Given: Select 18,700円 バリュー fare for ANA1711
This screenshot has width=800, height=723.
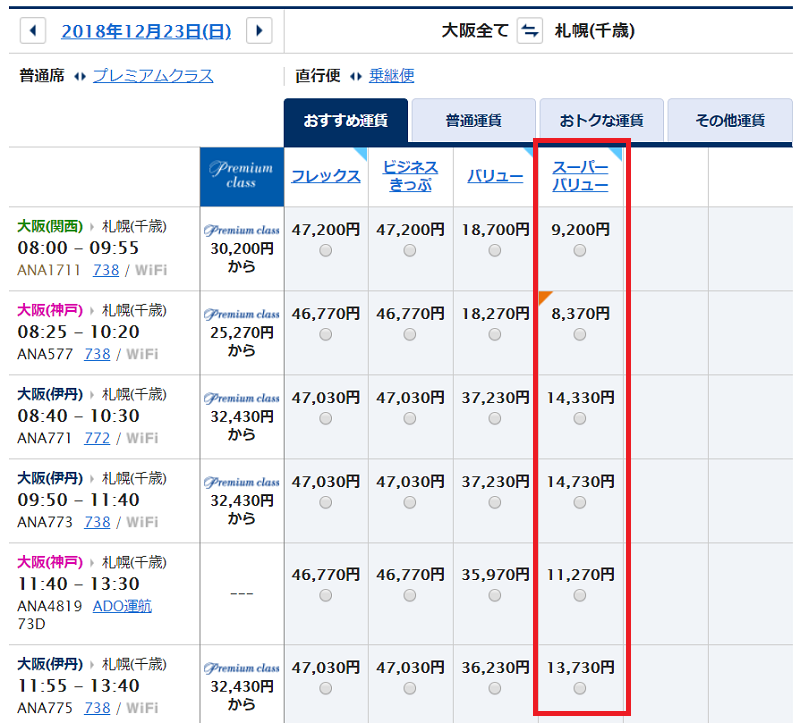Looking at the screenshot, I should [x=494, y=251].
